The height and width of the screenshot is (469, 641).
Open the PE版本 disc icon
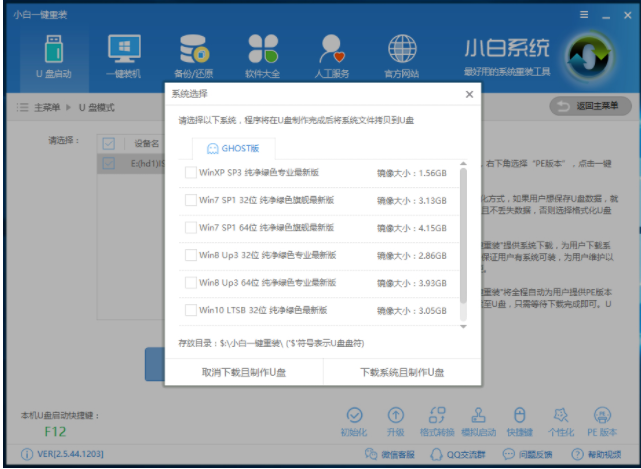click(x=601, y=415)
